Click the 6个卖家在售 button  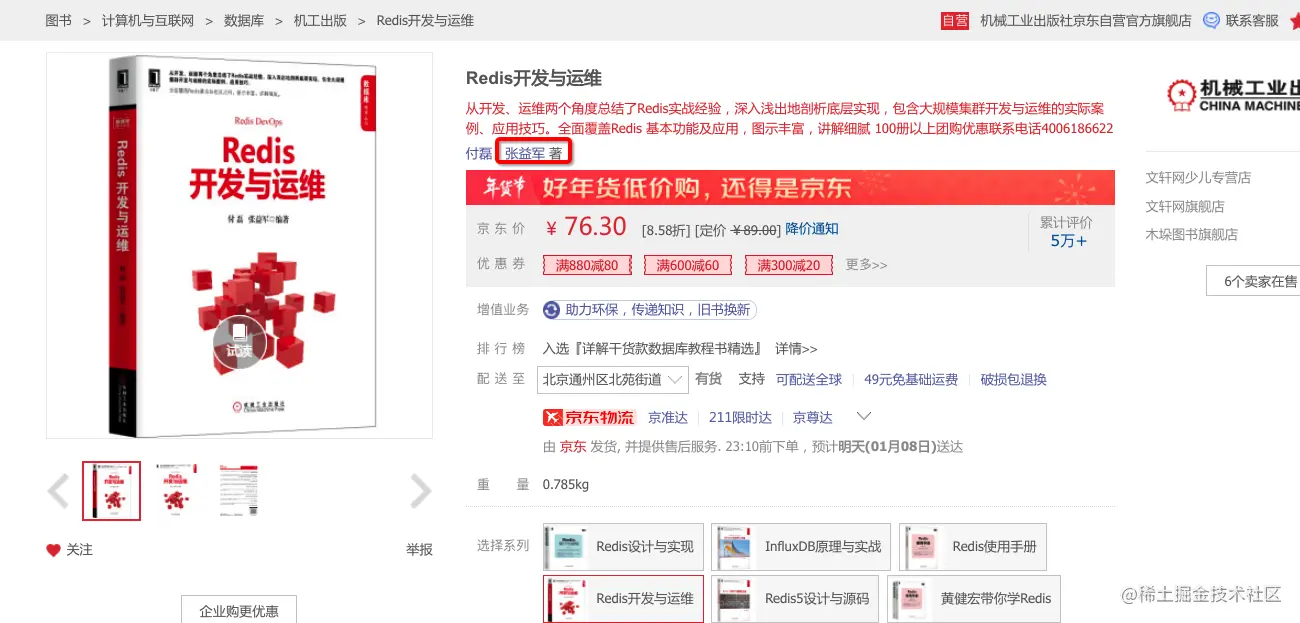pos(1253,281)
